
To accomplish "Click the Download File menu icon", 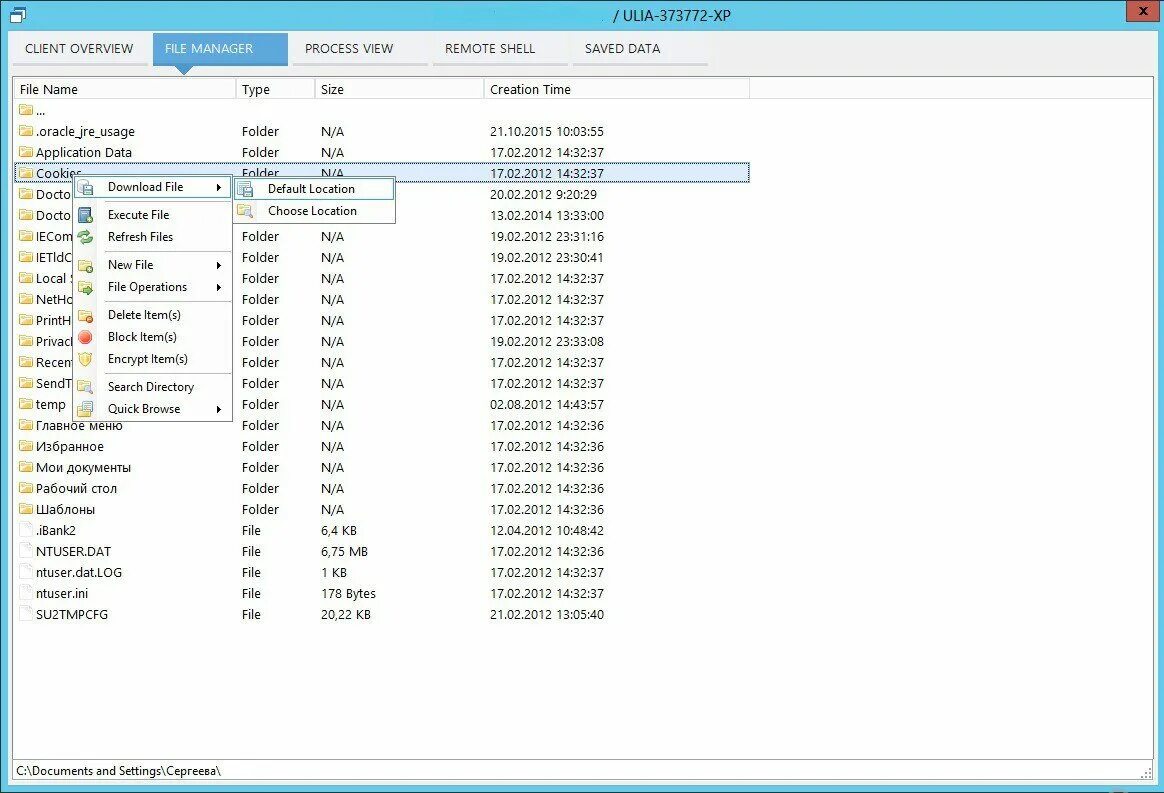I will pos(85,187).
